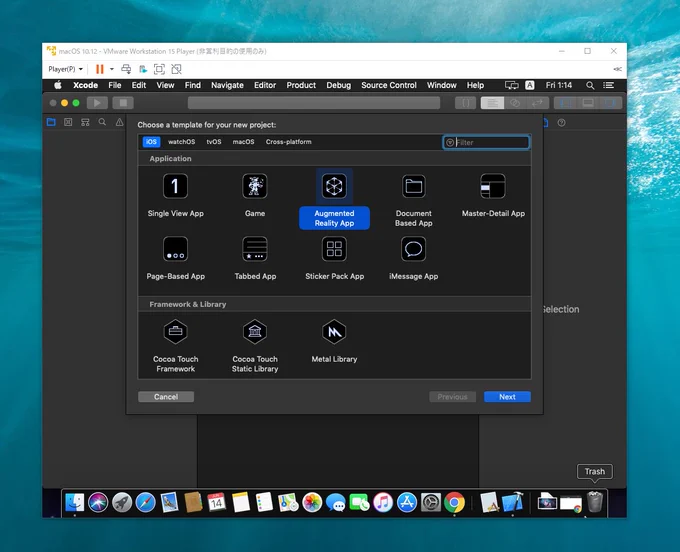680x552 pixels.
Task: Open Notification Center from menu bar
Action: pos(608,85)
